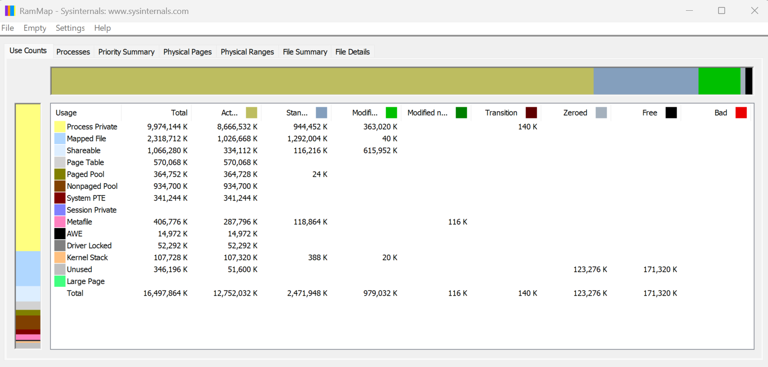Click the Large Page green swatch
This screenshot has height=367, width=768.
point(60,281)
